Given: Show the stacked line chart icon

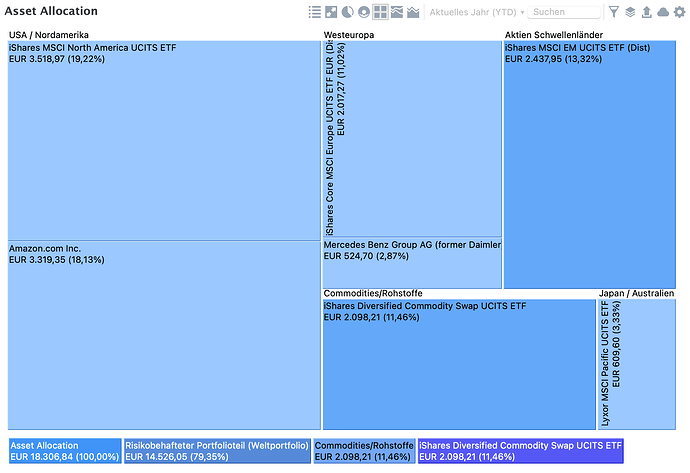Looking at the screenshot, I should (x=413, y=12).
